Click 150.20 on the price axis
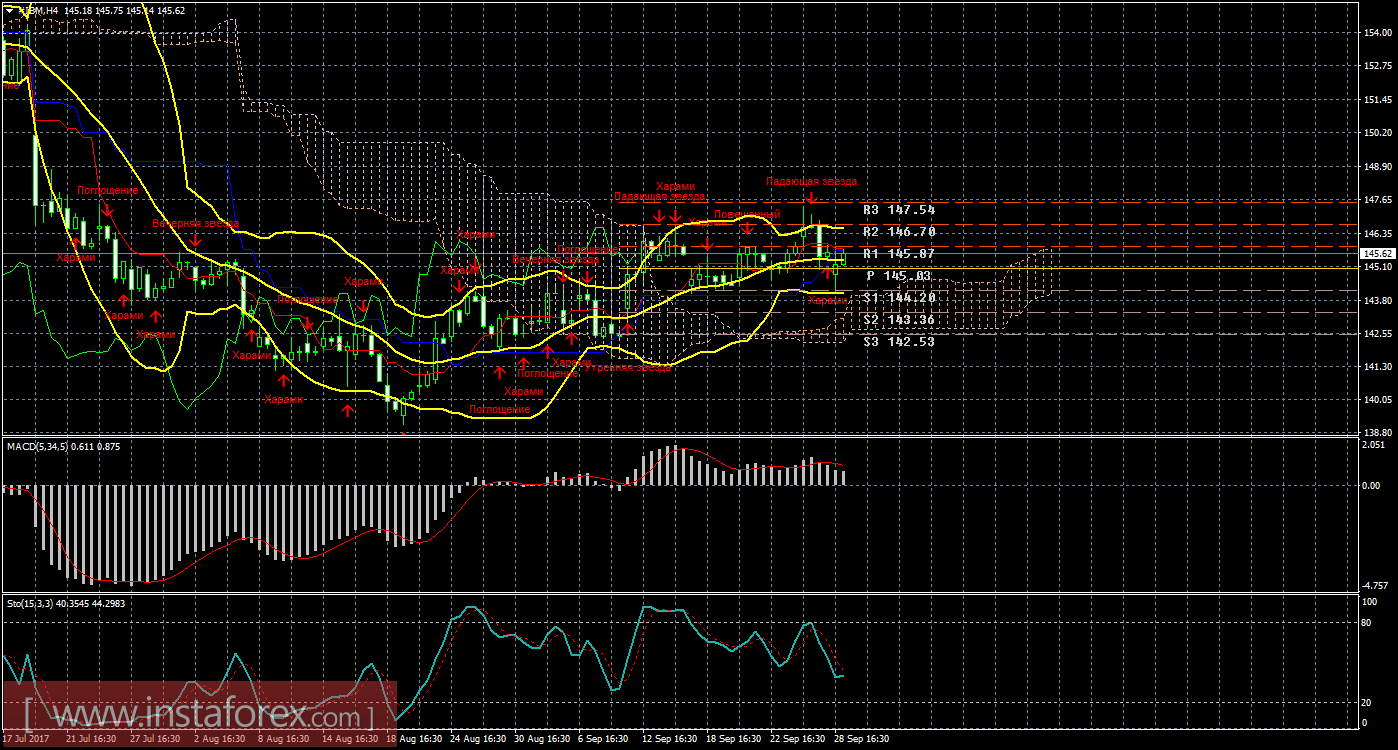This screenshot has width=1398, height=750. 1377,133
